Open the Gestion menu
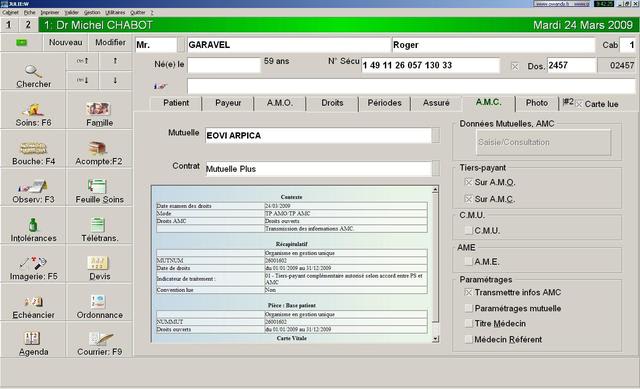The height and width of the screenshot is (389, 640). point(92,13)
